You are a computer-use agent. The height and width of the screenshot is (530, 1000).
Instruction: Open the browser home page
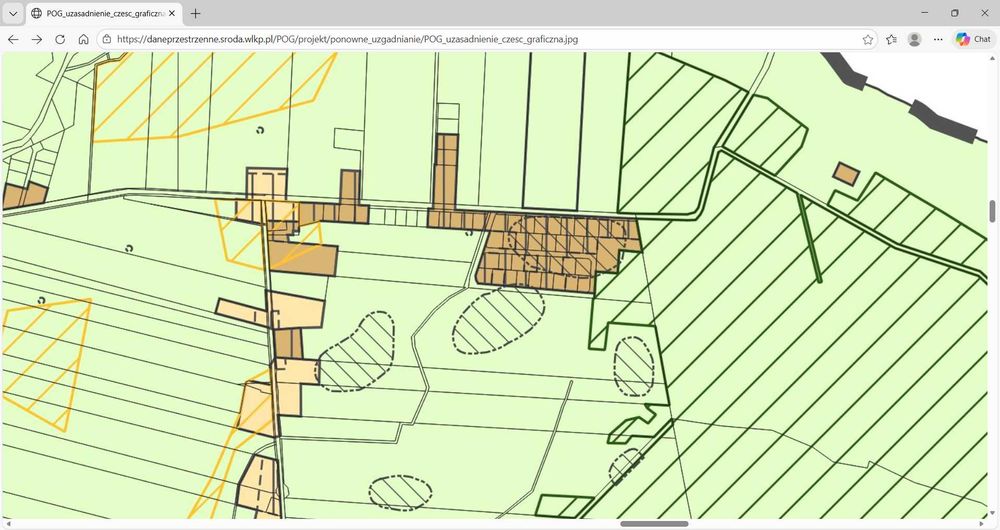tap(84, 39)
